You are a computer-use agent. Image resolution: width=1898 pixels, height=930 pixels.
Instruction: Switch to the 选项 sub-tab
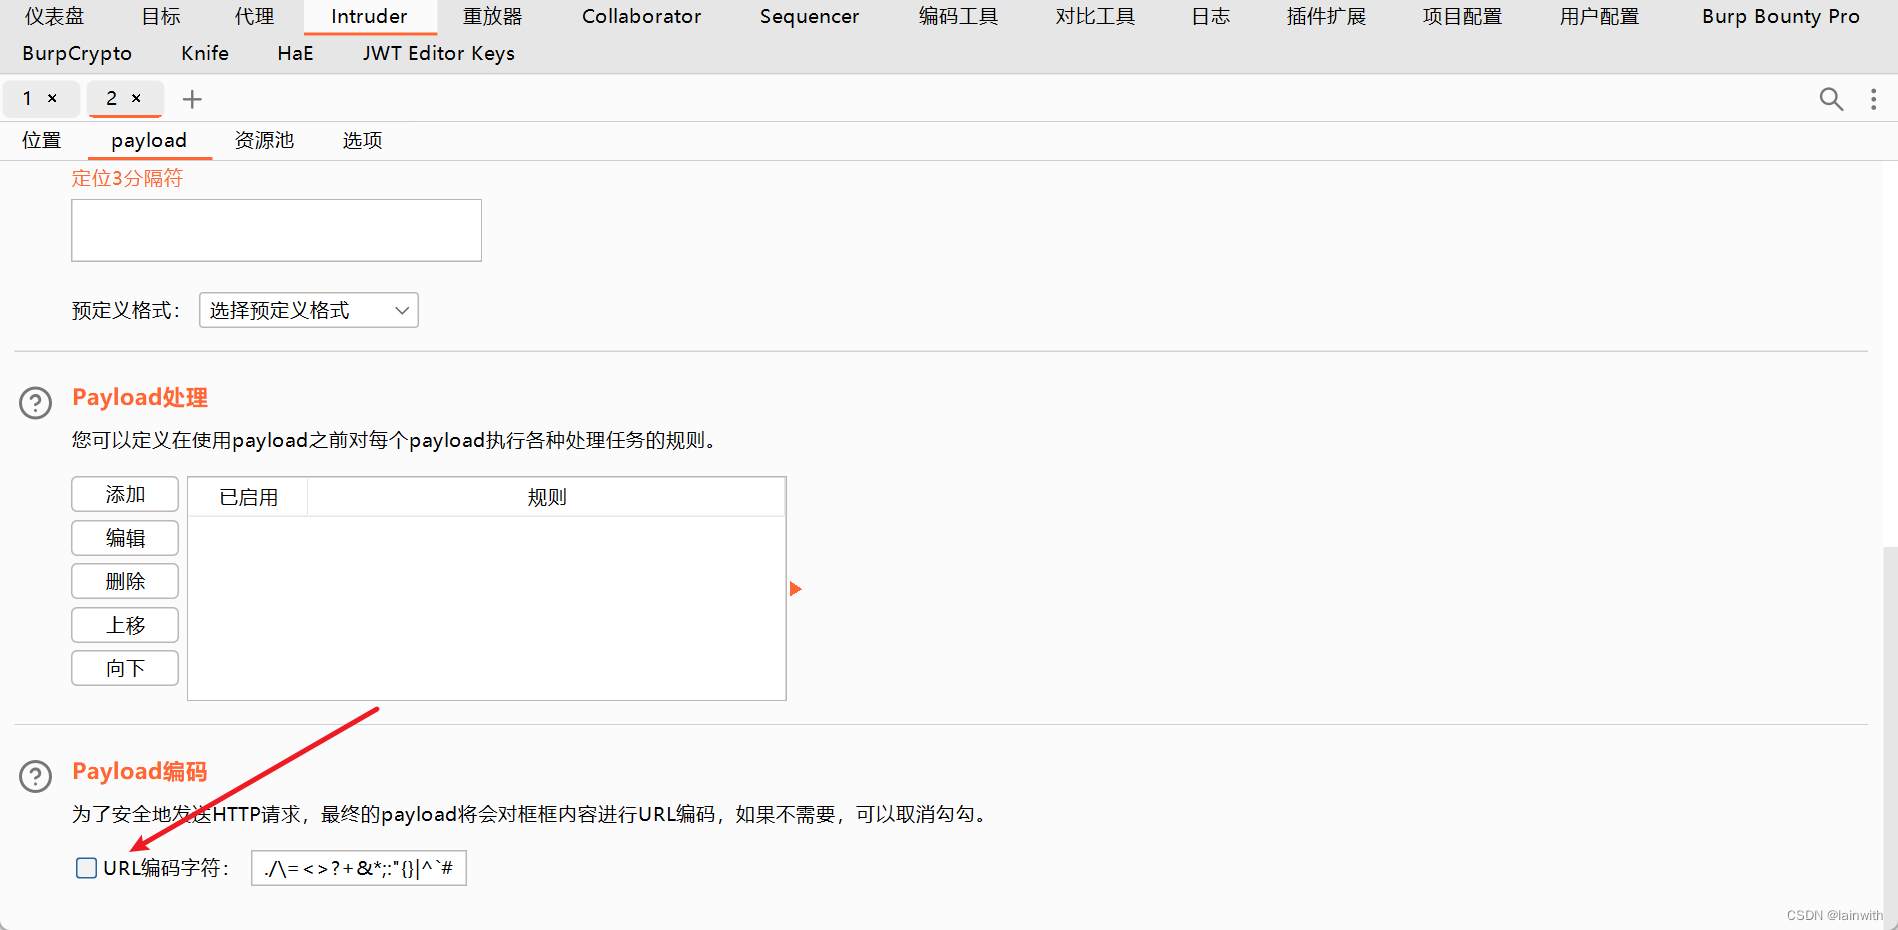click(x=362, y=141)
